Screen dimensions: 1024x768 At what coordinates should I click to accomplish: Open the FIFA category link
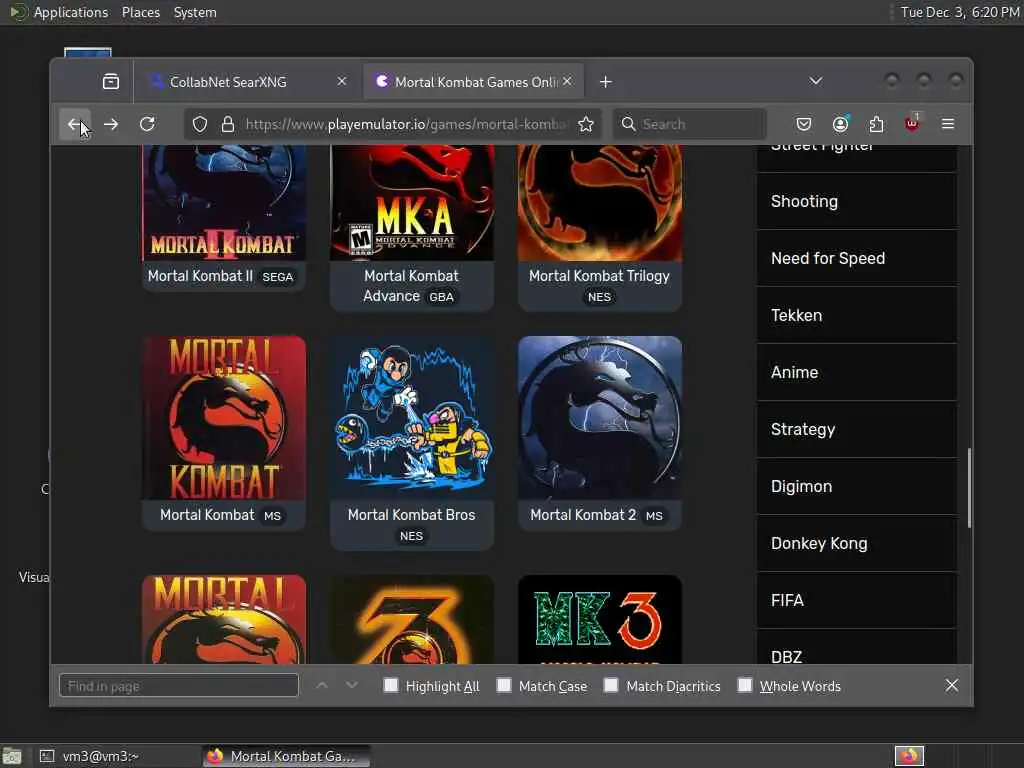click(856, 600)
